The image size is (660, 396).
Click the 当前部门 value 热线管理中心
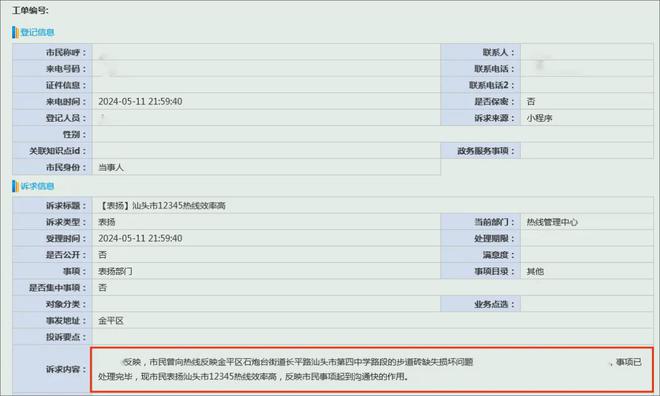pos(552,222)
